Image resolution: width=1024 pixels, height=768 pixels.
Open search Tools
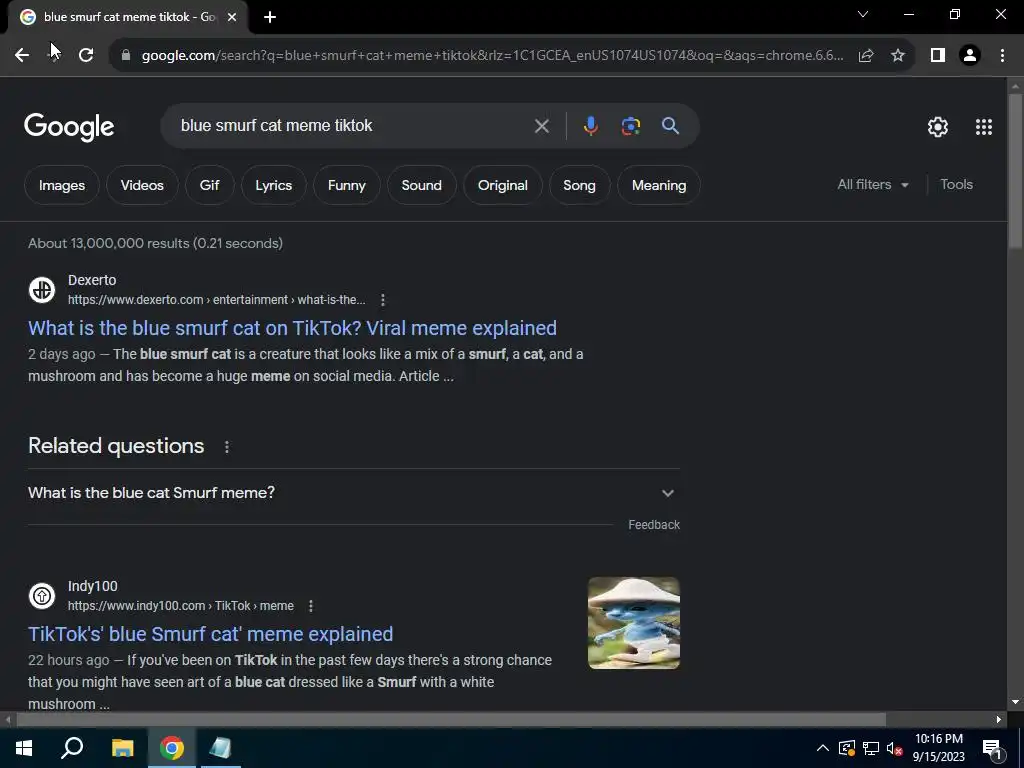tap(956, 185)
